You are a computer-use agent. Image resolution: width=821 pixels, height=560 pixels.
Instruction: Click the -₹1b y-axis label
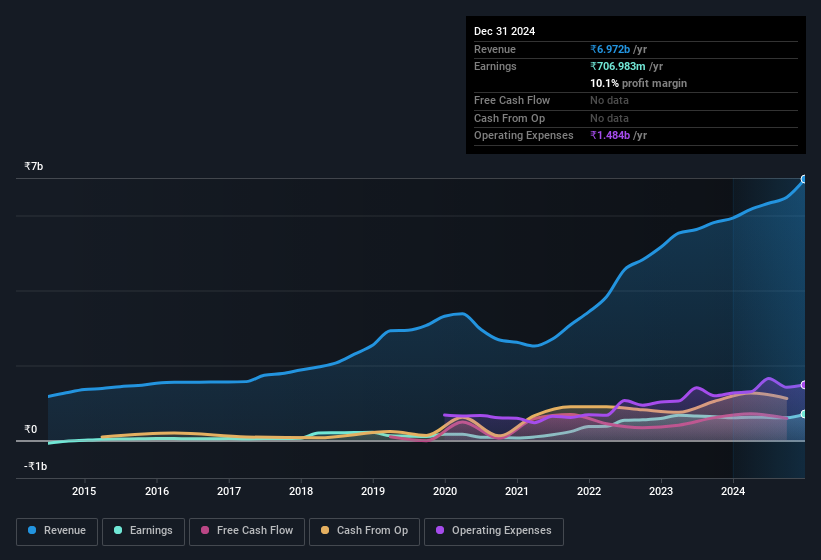tap(36, 466)
